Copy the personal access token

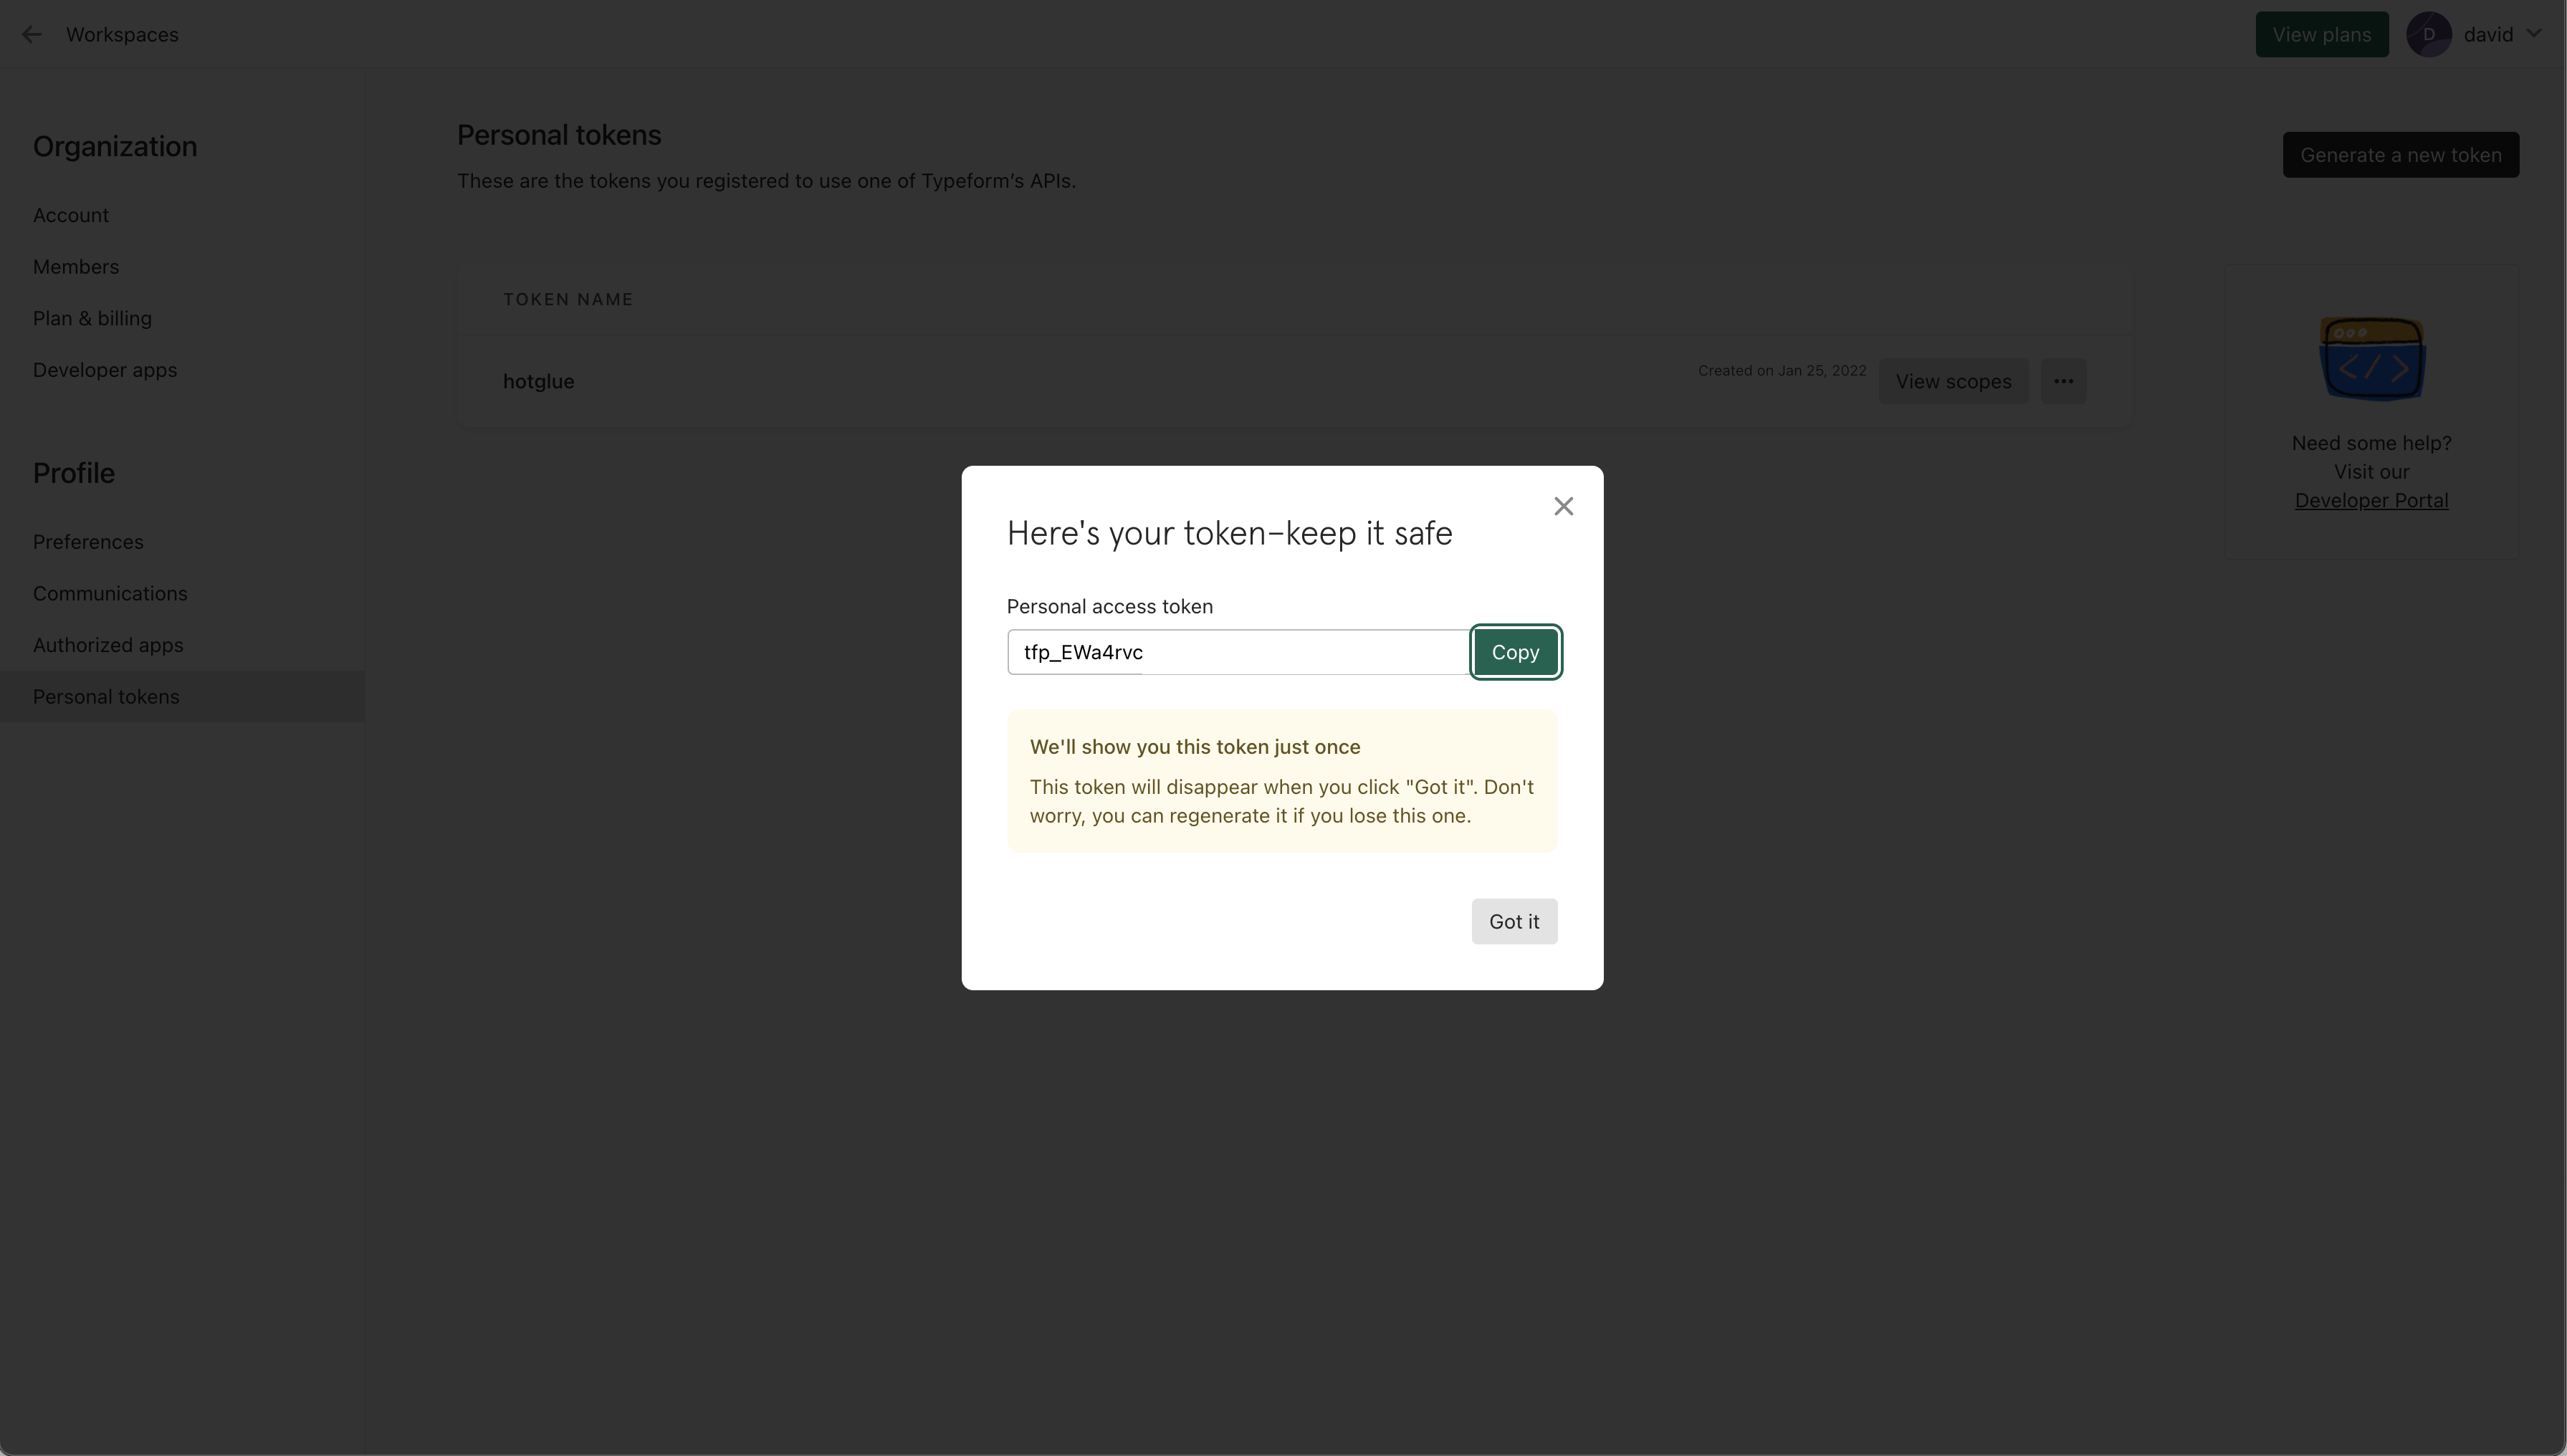1514,652
